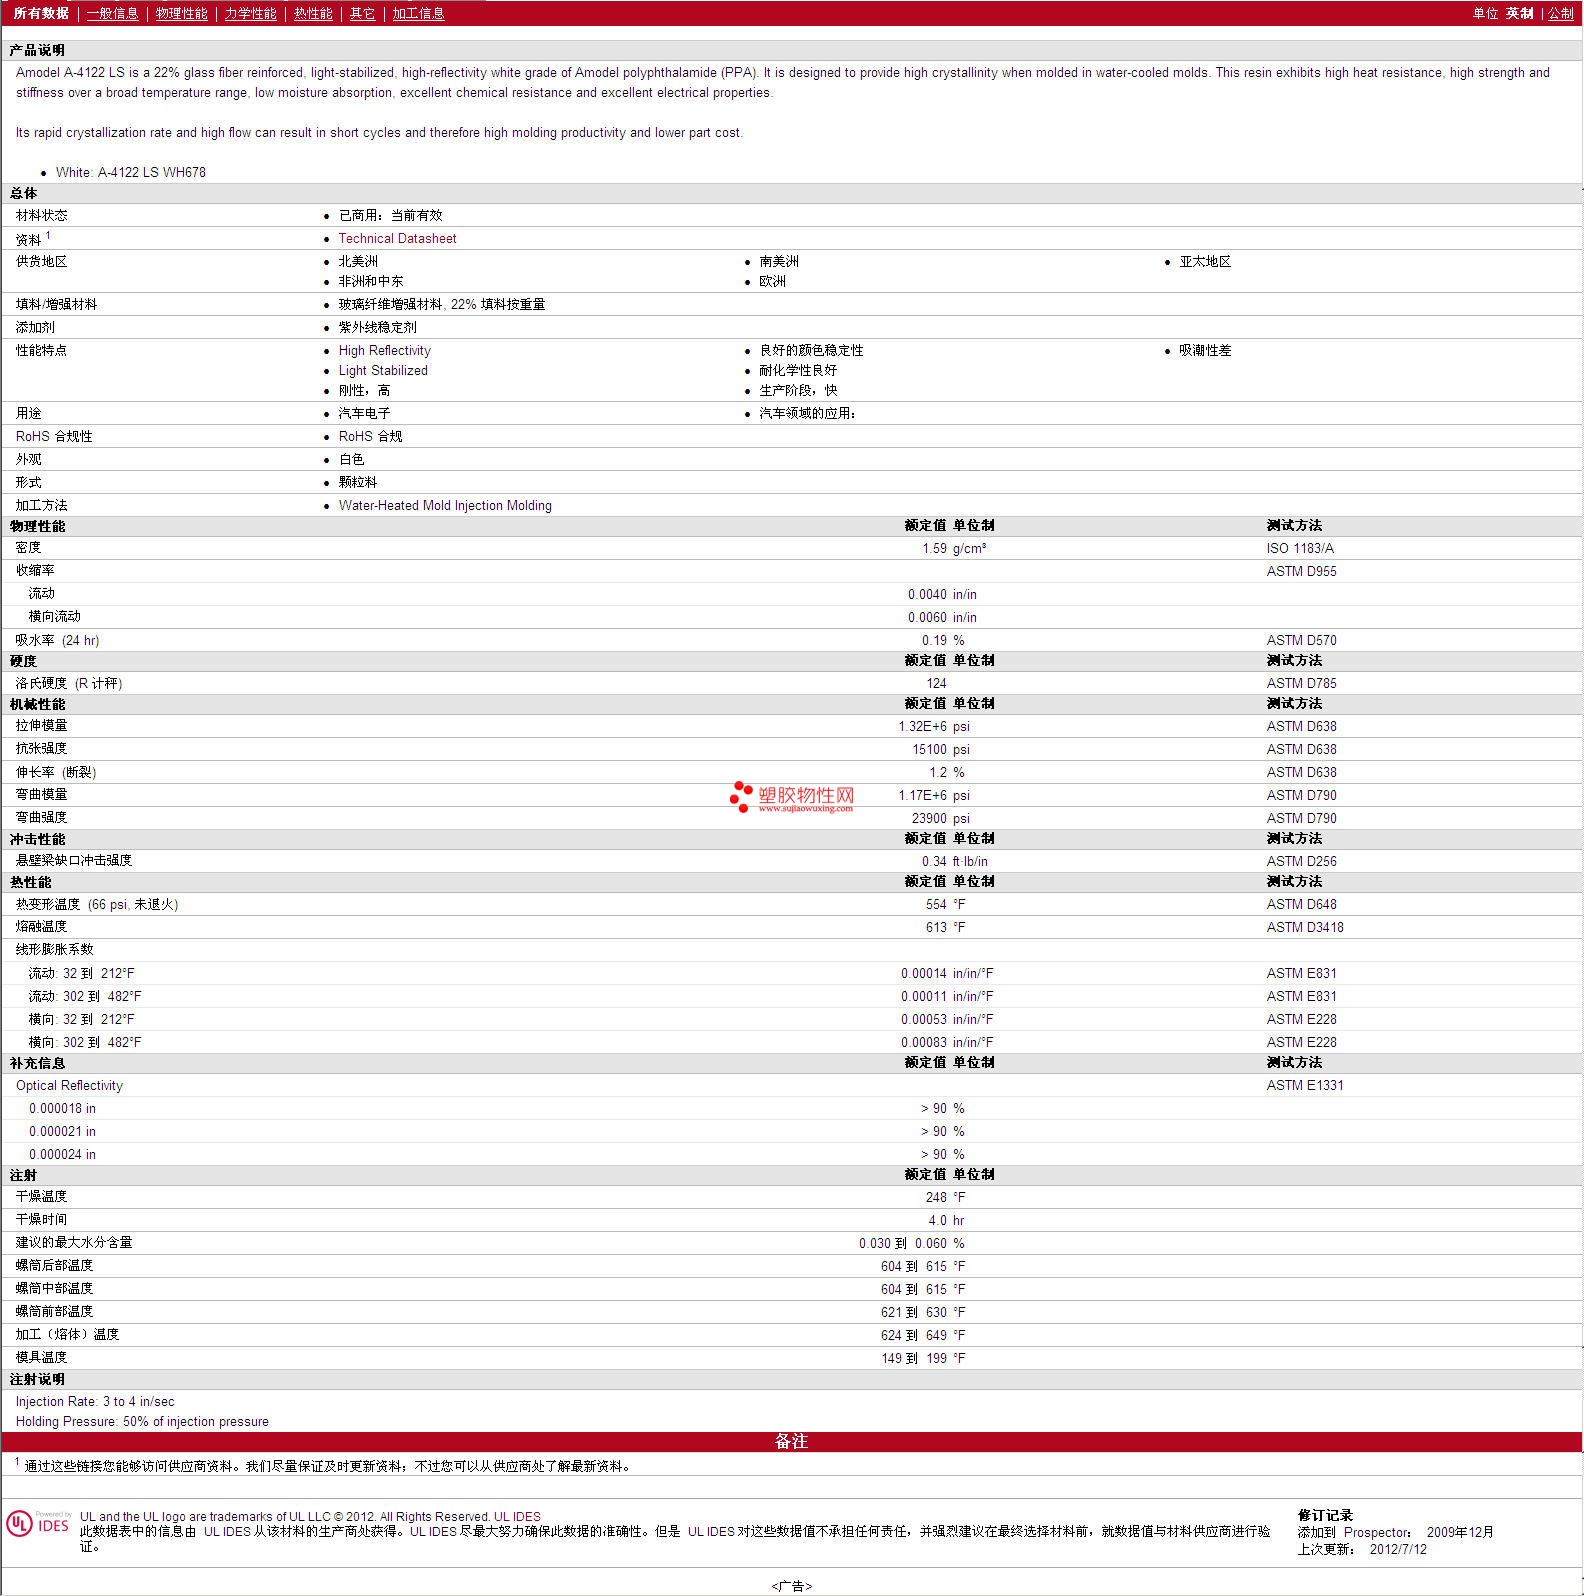Click the 'ASTM D955' test method
This screenshot has height=1596, width=1584.
[1301, 571]
